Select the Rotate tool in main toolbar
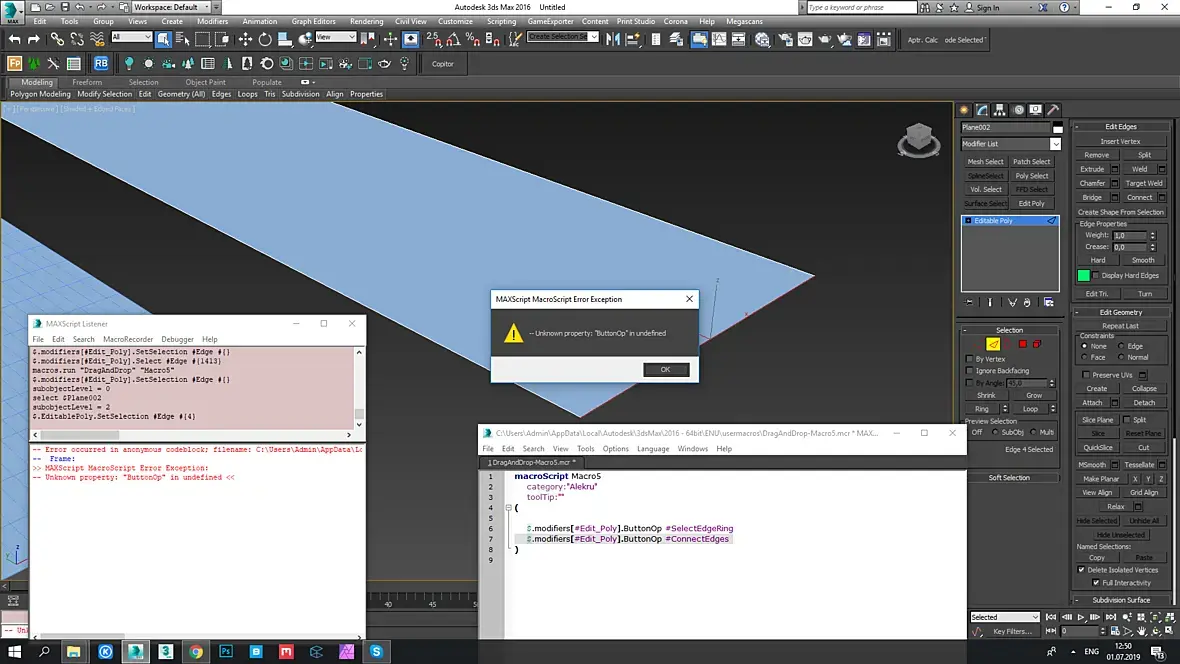Image resolution: width=1180 pixels, height=664 pixels. 265,39
